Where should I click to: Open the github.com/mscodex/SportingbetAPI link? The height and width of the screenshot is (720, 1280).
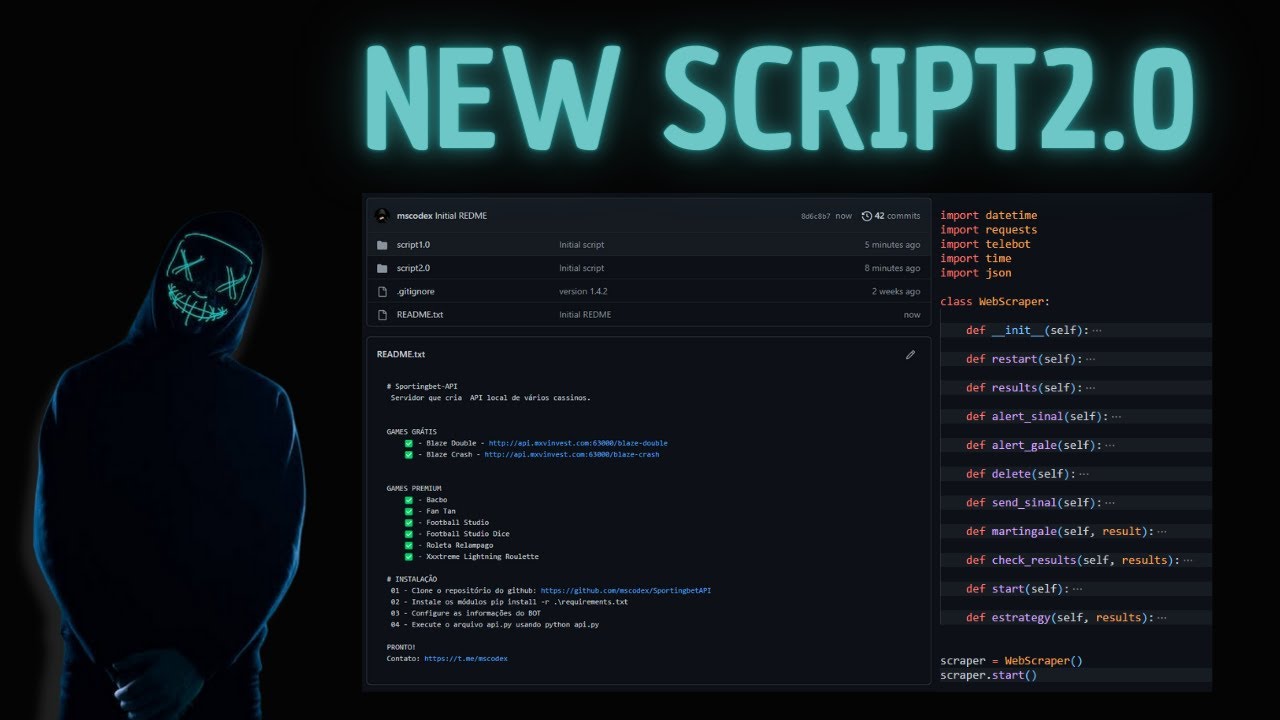pyautogui.click(x=625, y=590)
